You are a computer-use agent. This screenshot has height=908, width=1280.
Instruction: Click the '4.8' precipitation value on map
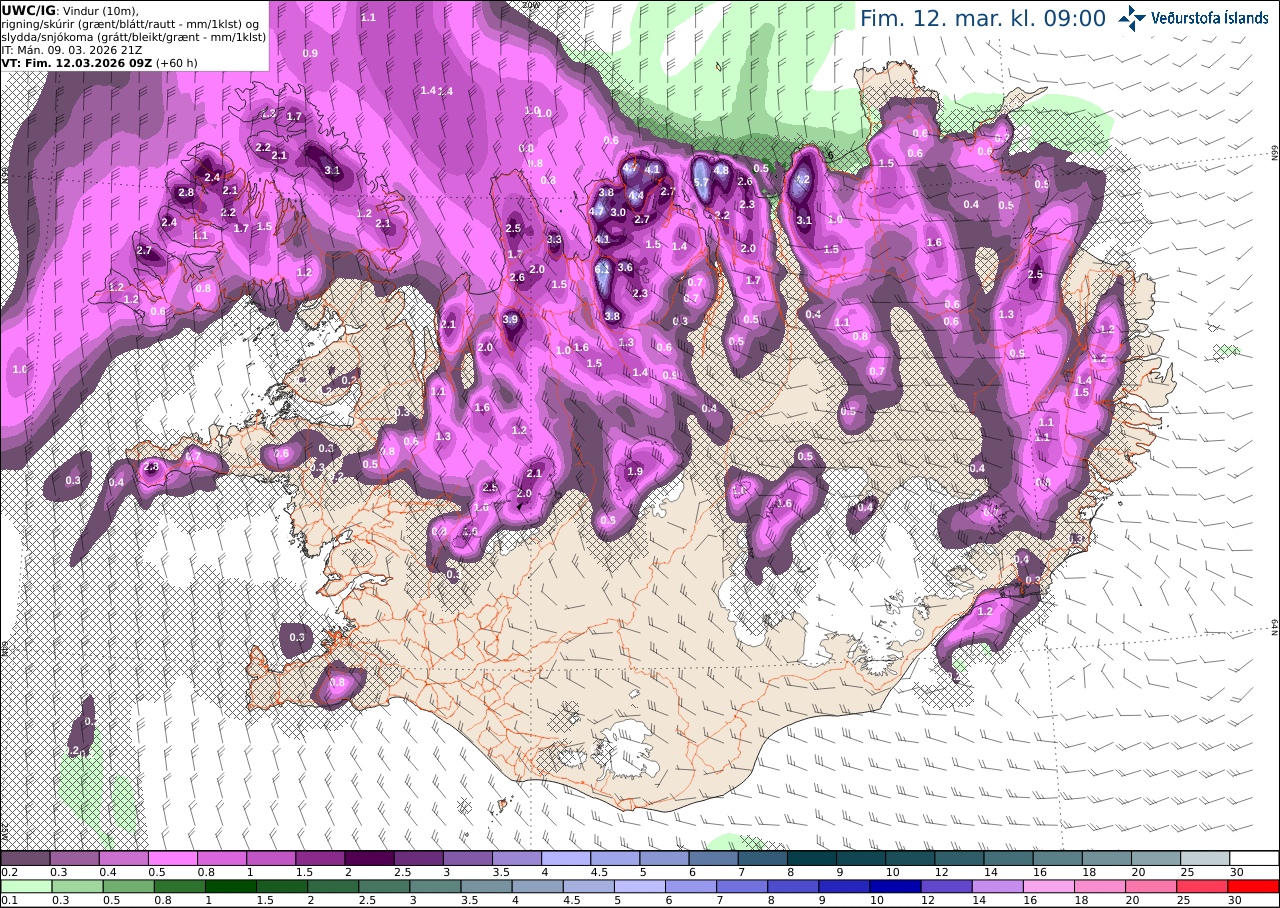(721, 171)
